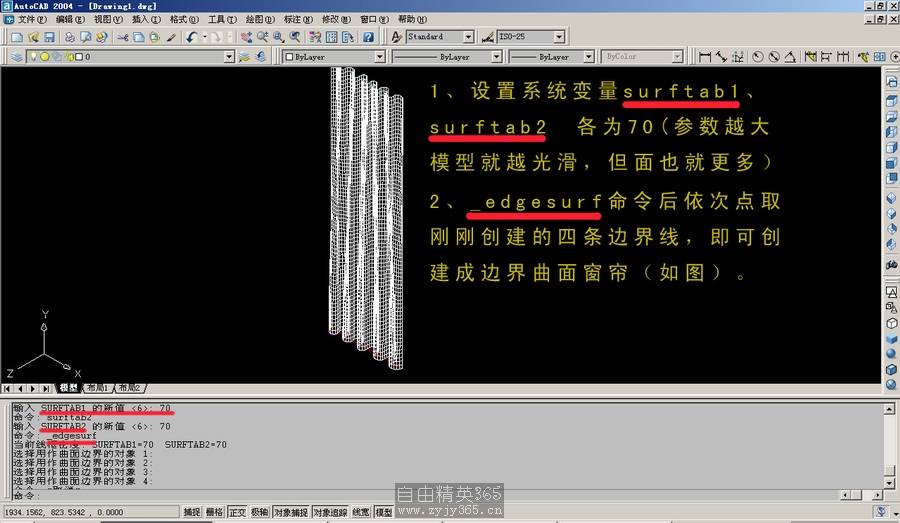Image resolution: width=900 pixels, height=523 pixels.
Task: Toggle 捕捉 (Snap) in status bar
Action: pos(191,512)
